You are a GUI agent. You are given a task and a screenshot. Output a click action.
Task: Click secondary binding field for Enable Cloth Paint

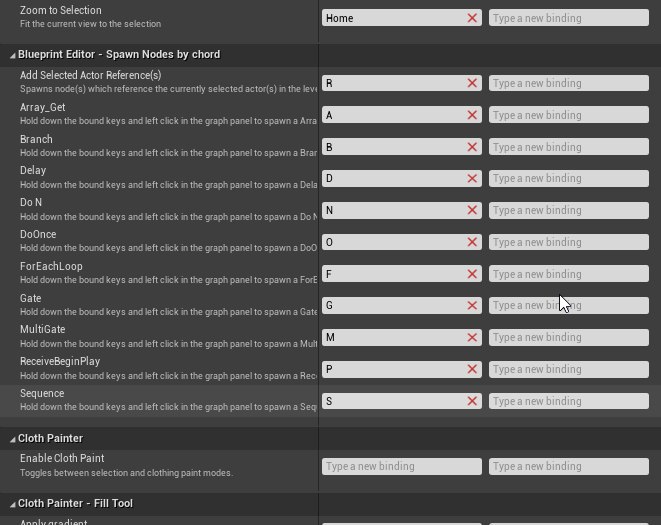(569, 466)
